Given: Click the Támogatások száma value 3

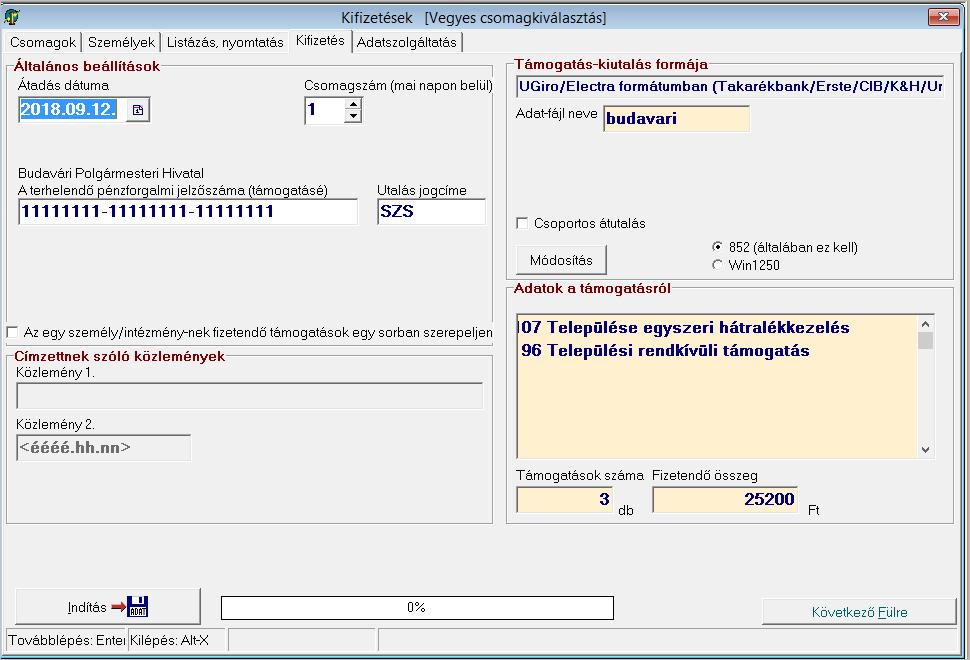Looking at the screenshot, I should pos(564,499).
